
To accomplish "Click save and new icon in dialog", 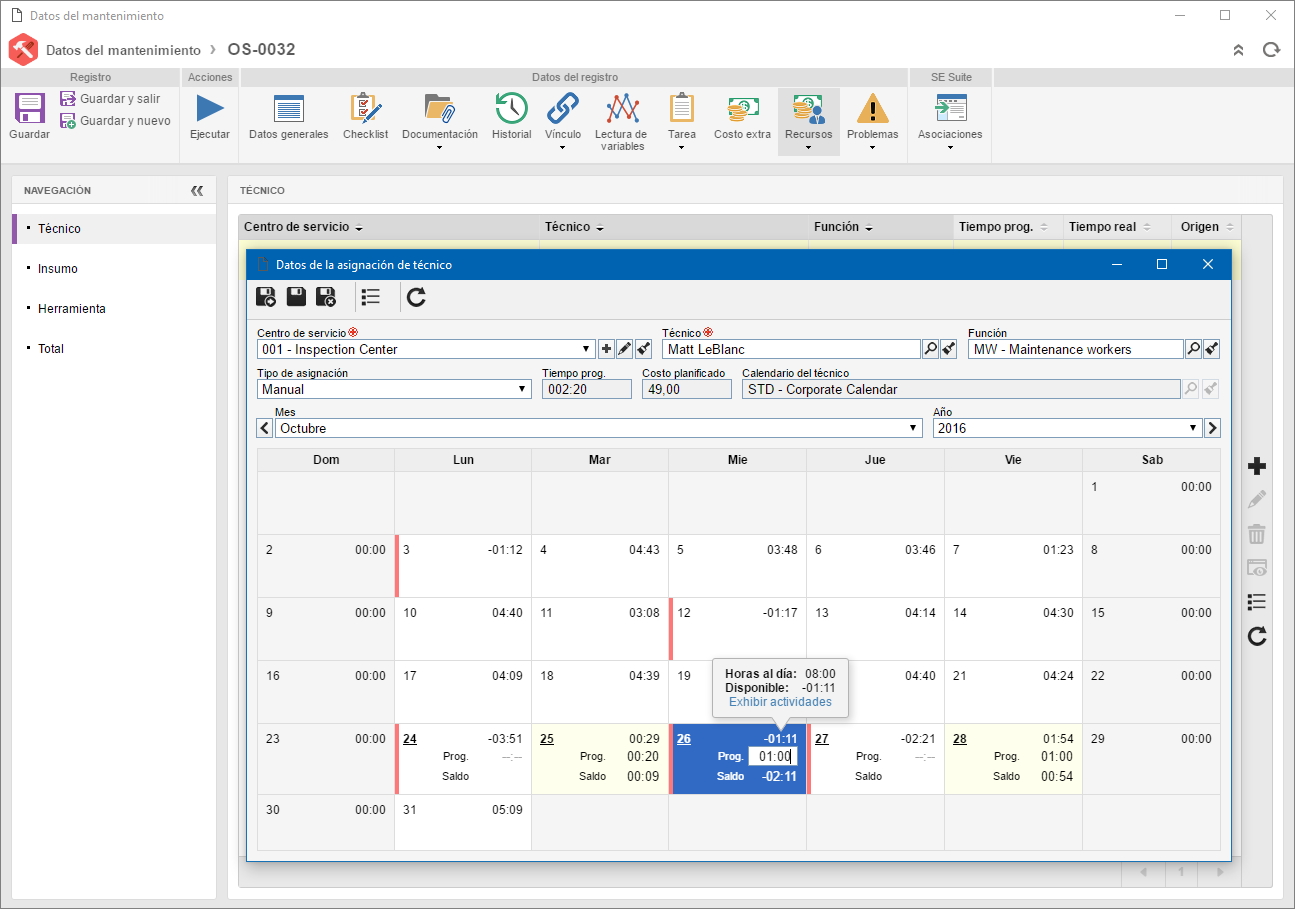I will 266,296.
